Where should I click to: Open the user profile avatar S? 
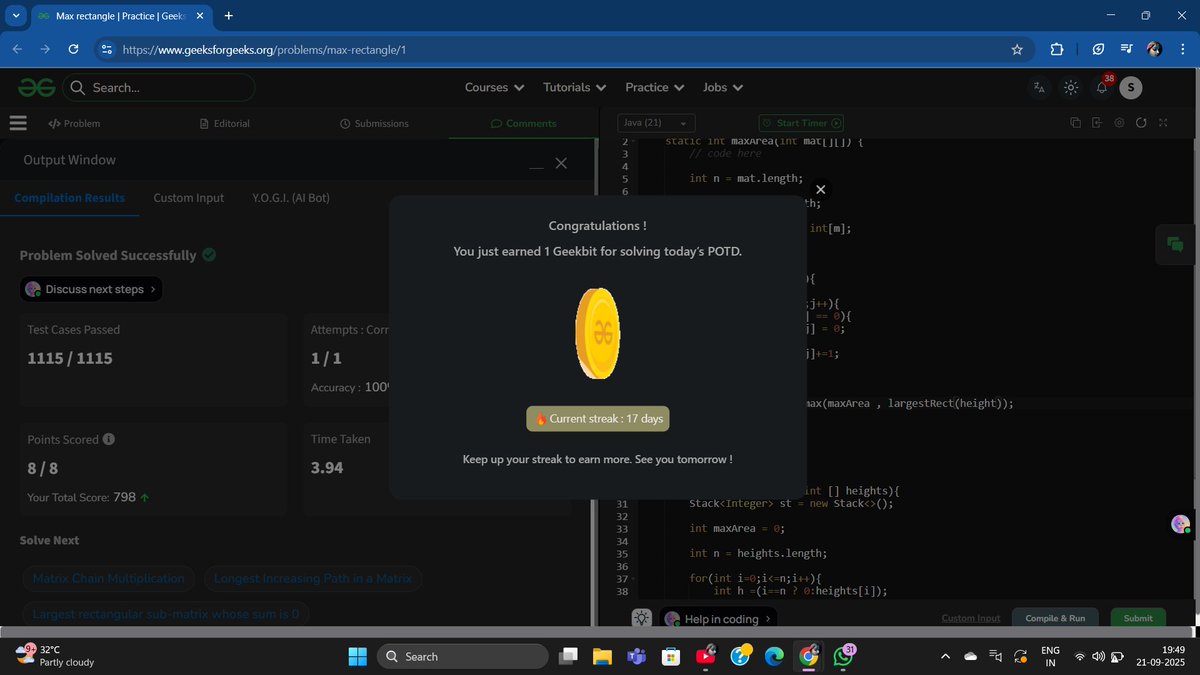[x=1131, y=88]
